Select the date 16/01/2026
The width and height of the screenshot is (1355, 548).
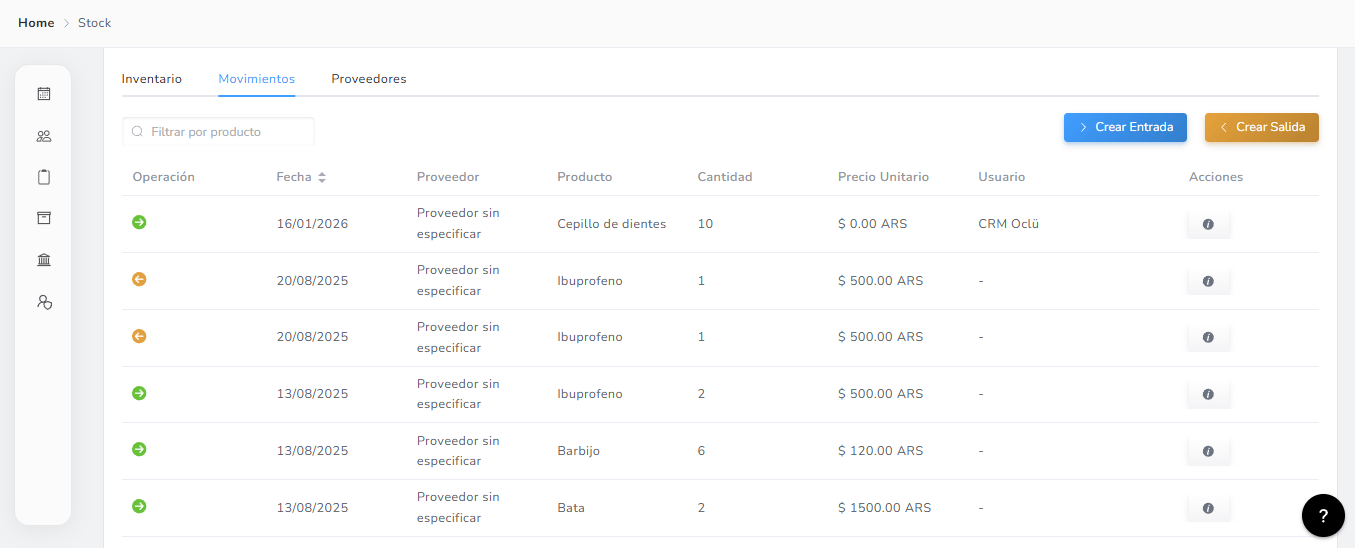pyautogui.click(x=313, y=224)
